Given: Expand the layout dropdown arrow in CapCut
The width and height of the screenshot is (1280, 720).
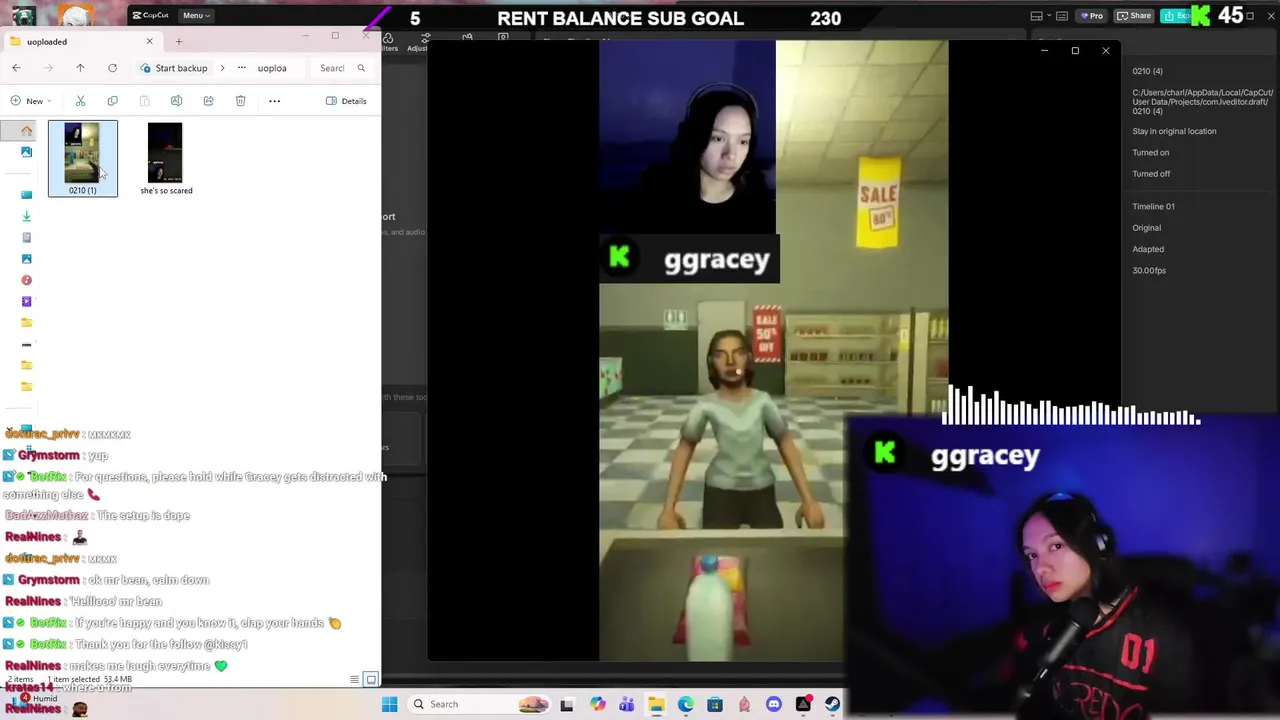Looking at the screenshot, I should (1048, 16).
